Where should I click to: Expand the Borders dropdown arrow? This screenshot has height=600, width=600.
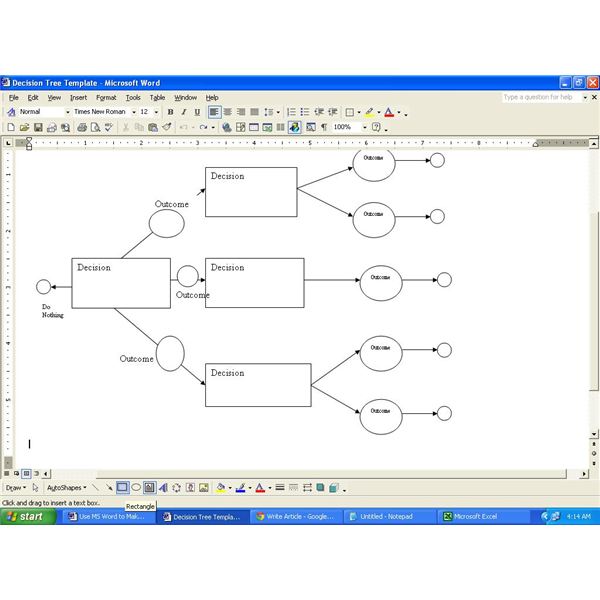pyautogui.click(x=359, y=112)
